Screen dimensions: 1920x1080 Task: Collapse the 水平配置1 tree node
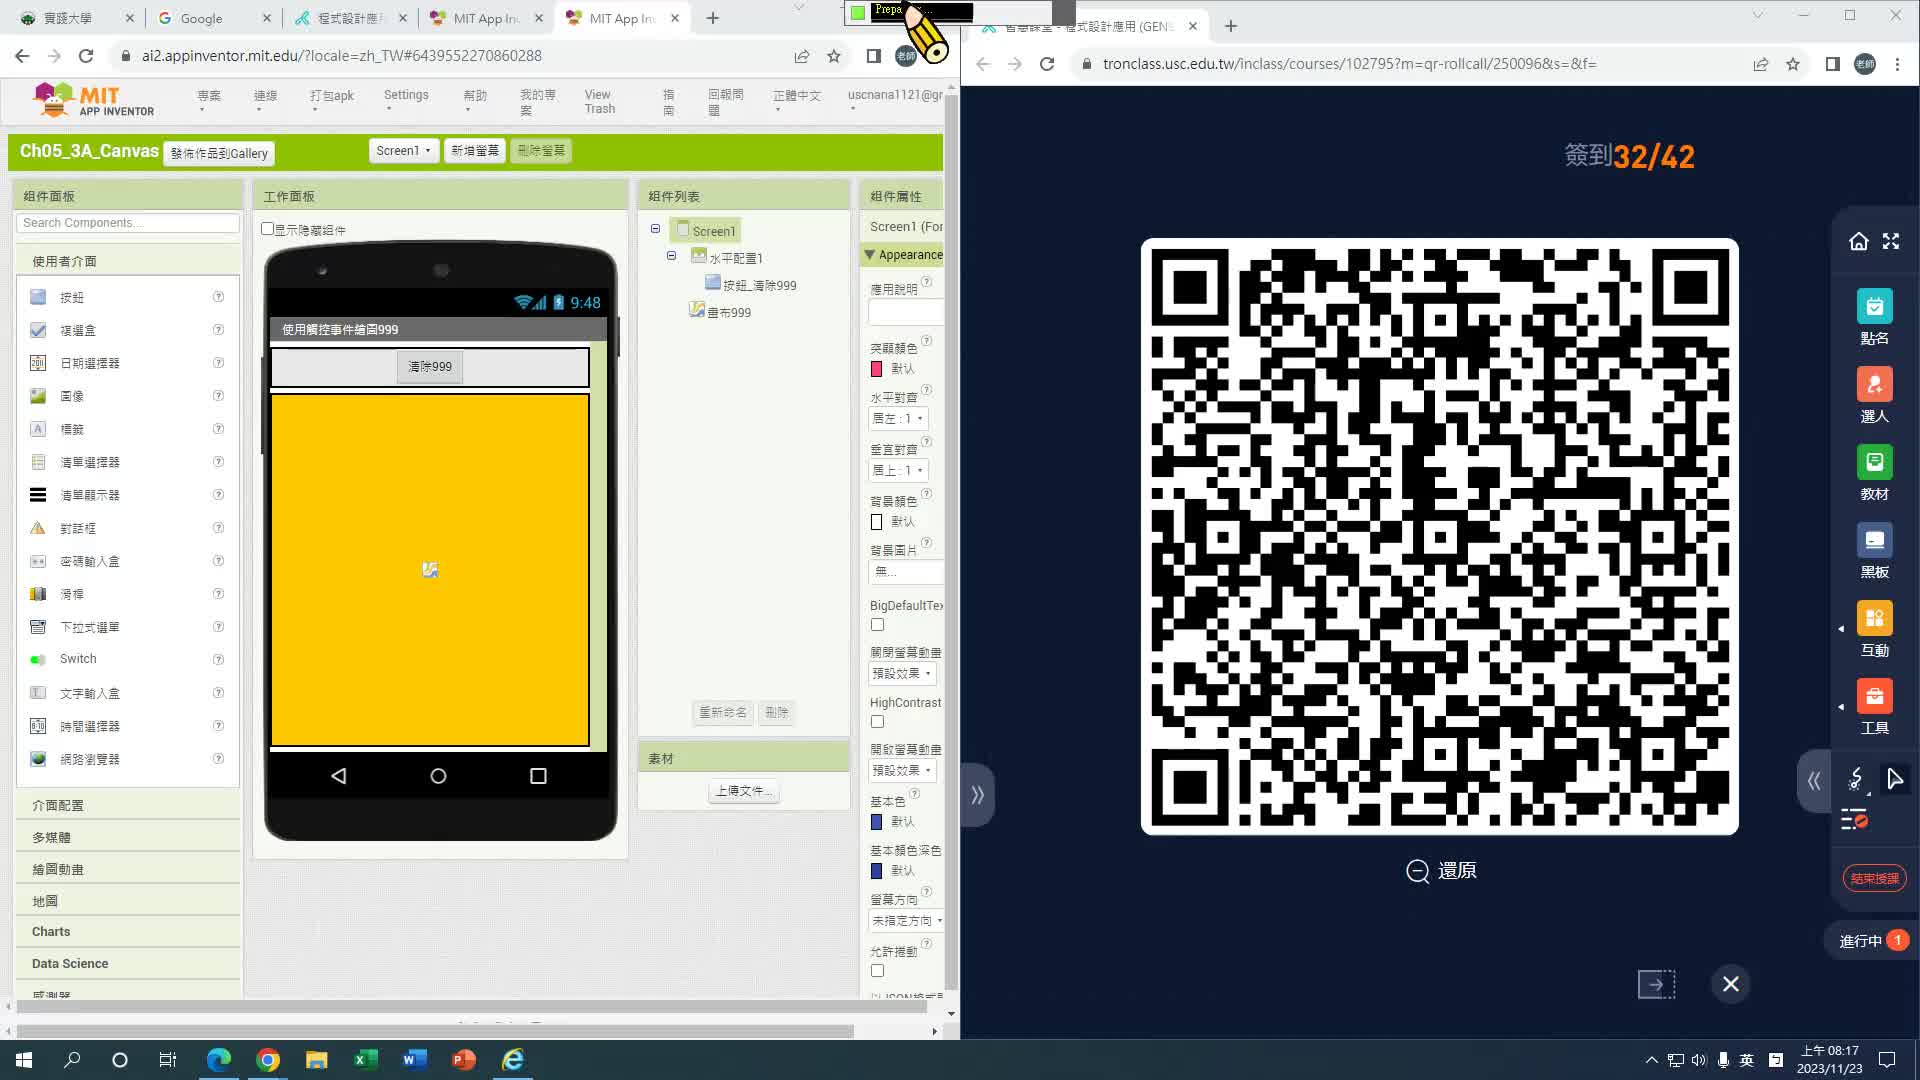[x=671, y=256]
